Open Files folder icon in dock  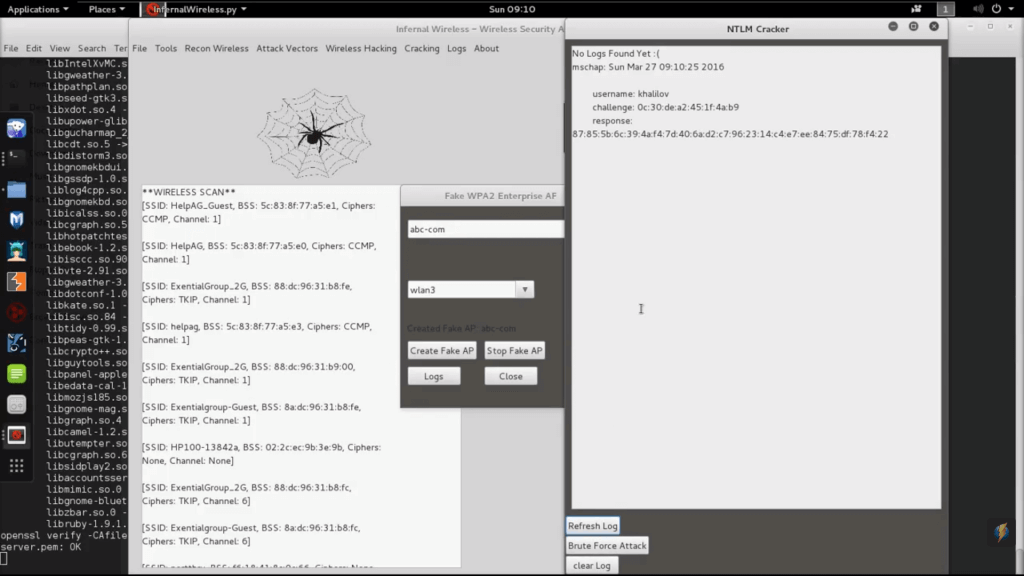17,190
